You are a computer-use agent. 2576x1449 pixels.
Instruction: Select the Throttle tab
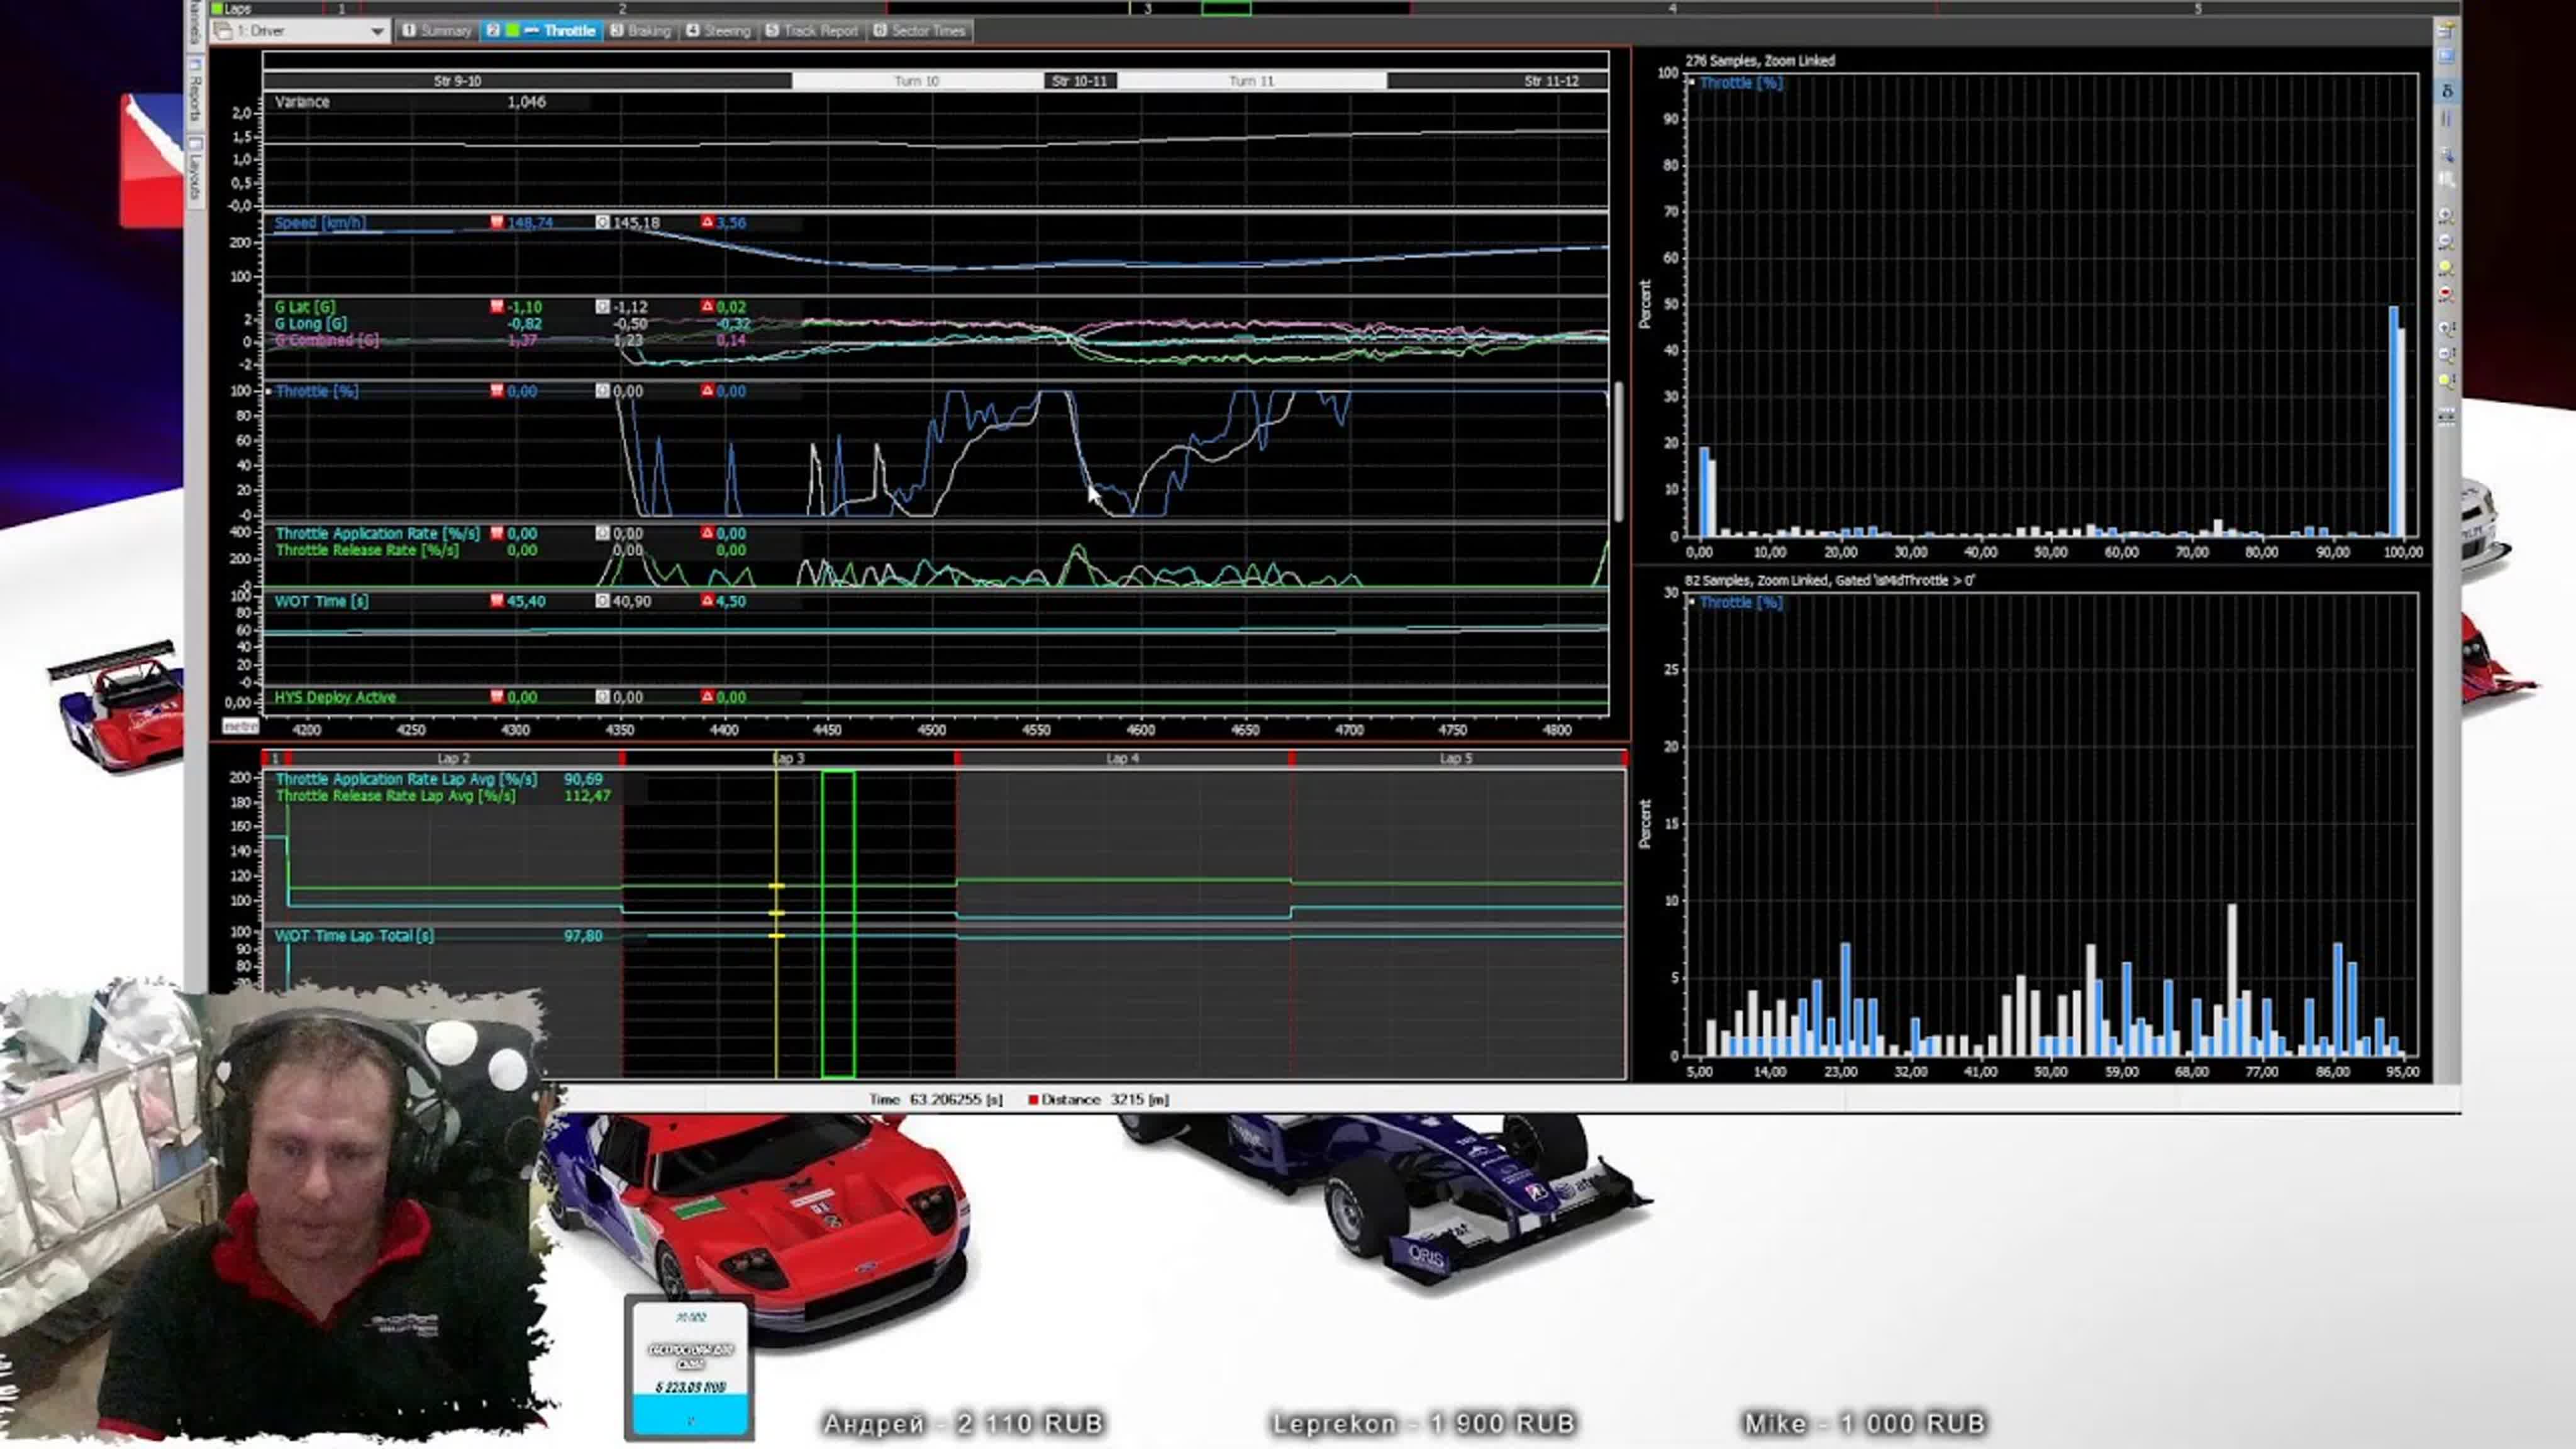pyautogui.click(x=542, y=31)
